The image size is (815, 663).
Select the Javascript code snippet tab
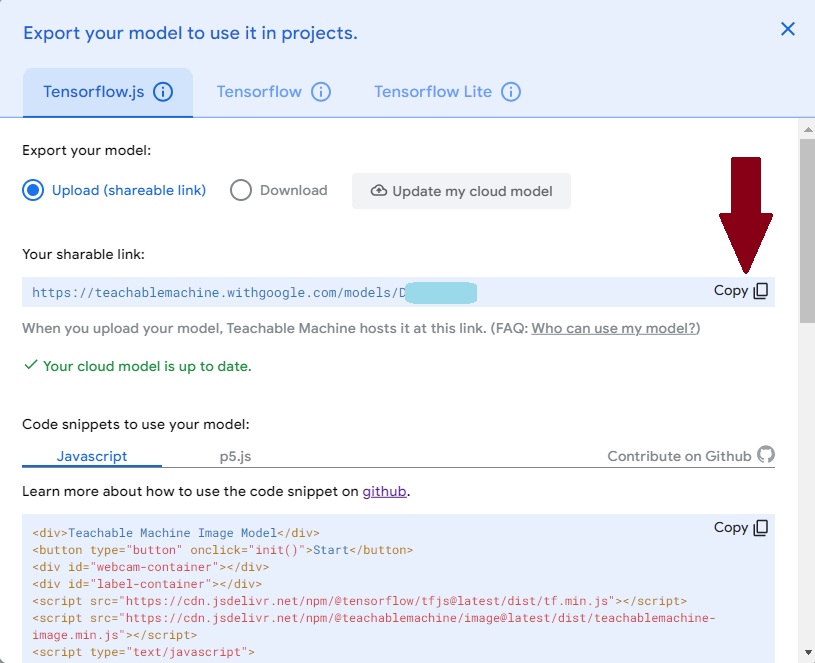coord(91,456)
